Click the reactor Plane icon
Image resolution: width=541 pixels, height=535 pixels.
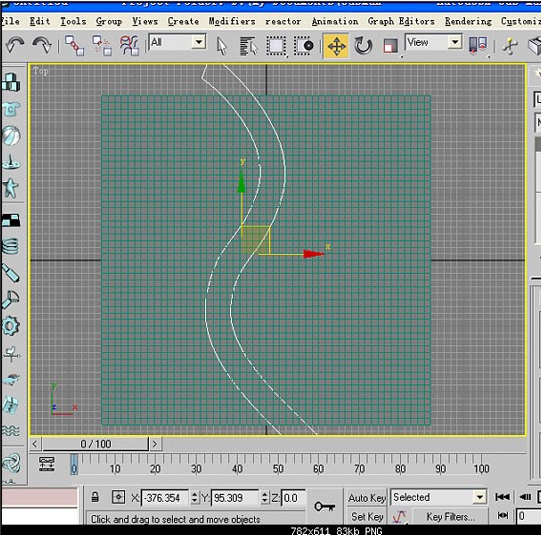tap(11, 220)
